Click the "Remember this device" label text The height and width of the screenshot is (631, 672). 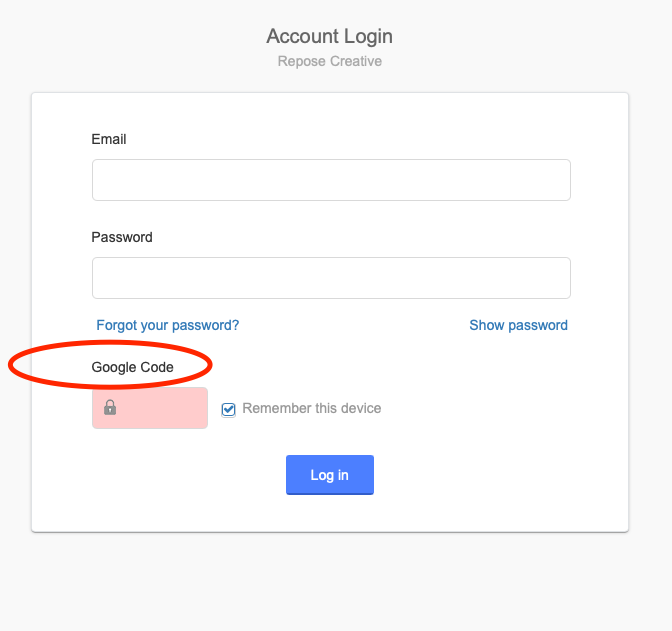[311, 408]
